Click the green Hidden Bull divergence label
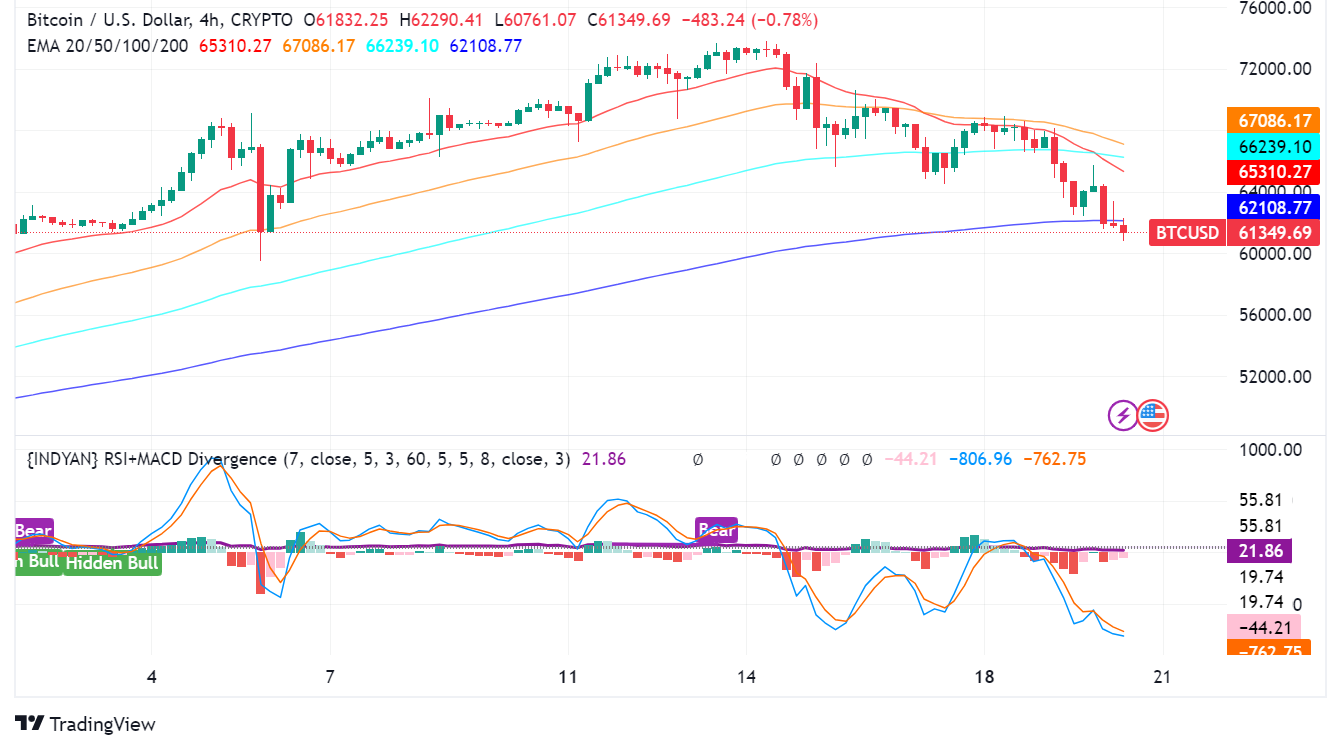This screenshot has height=750, width=1341. coord(112,563)
